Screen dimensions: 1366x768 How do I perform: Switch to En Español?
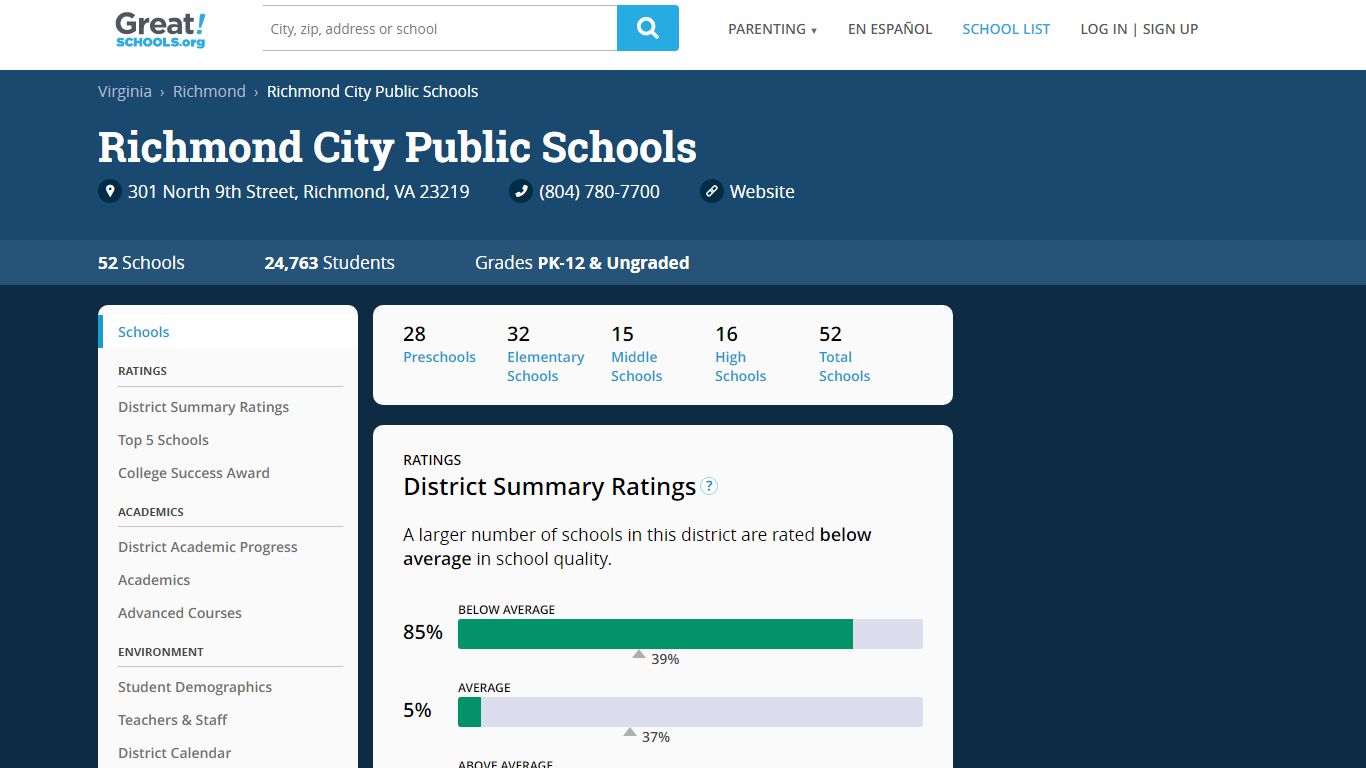[890, 29]
